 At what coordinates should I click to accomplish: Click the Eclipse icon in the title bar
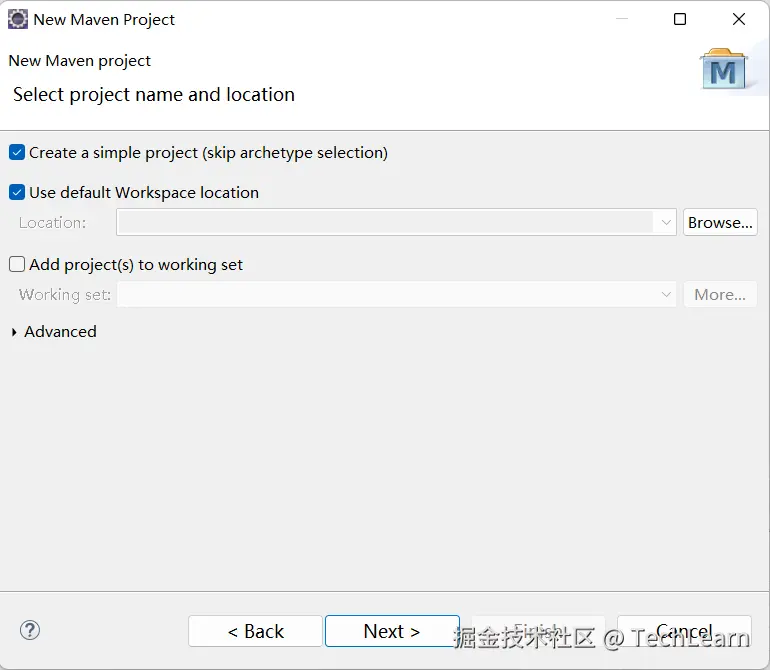point(18,19)
